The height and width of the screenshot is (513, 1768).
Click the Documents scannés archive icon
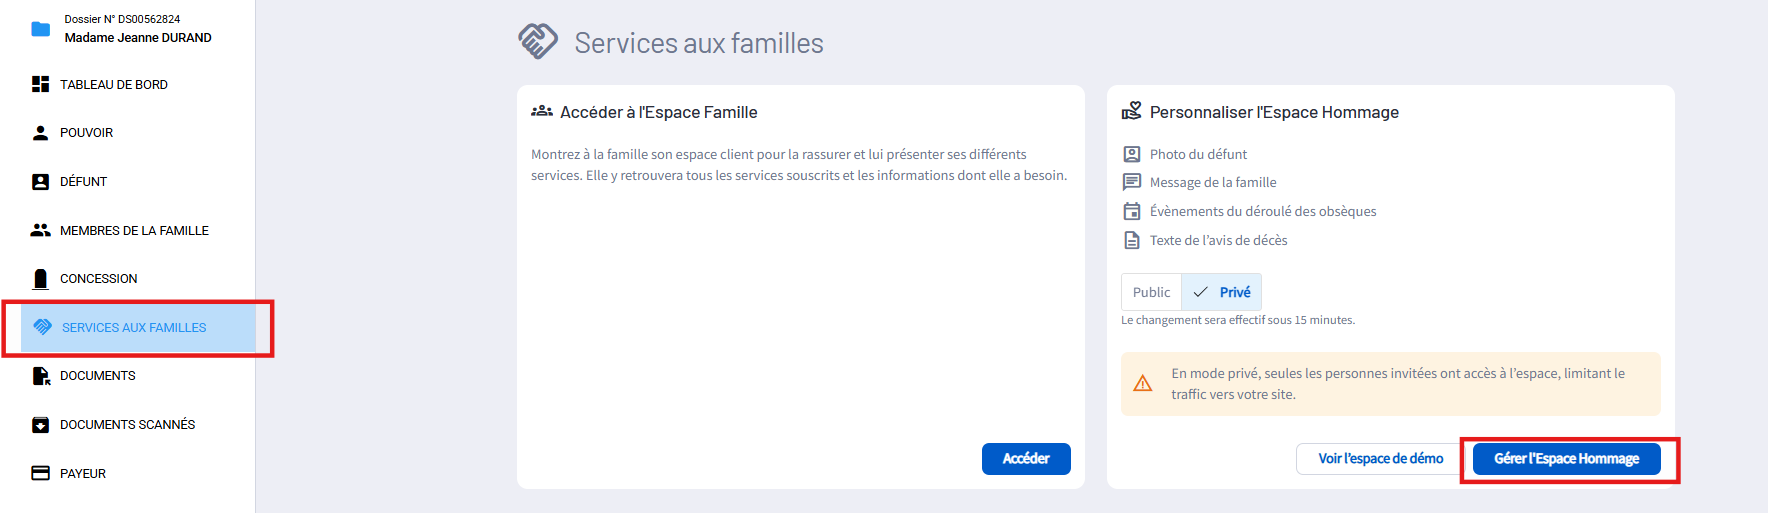[x=40, y=425]
